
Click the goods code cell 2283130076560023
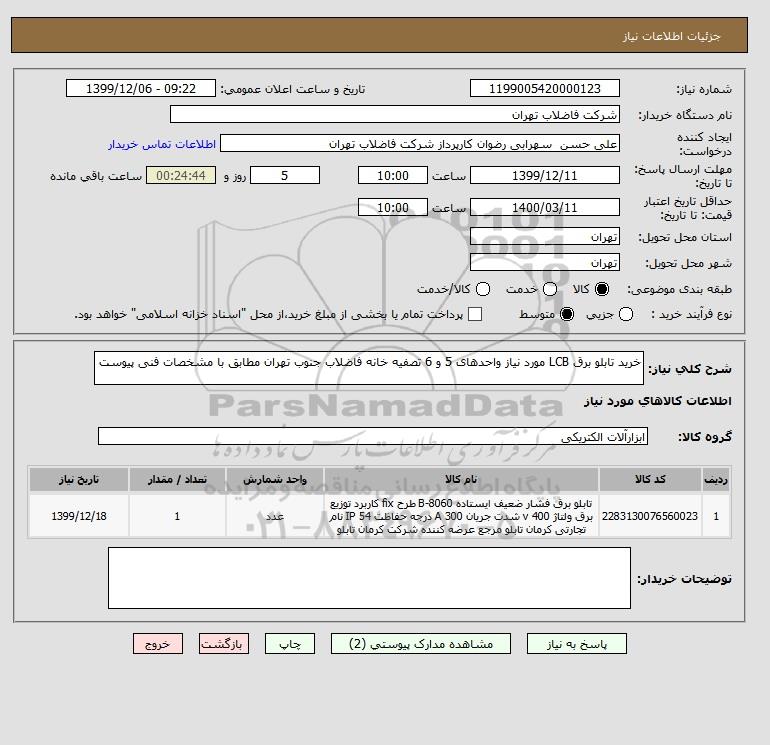[650, 516]
